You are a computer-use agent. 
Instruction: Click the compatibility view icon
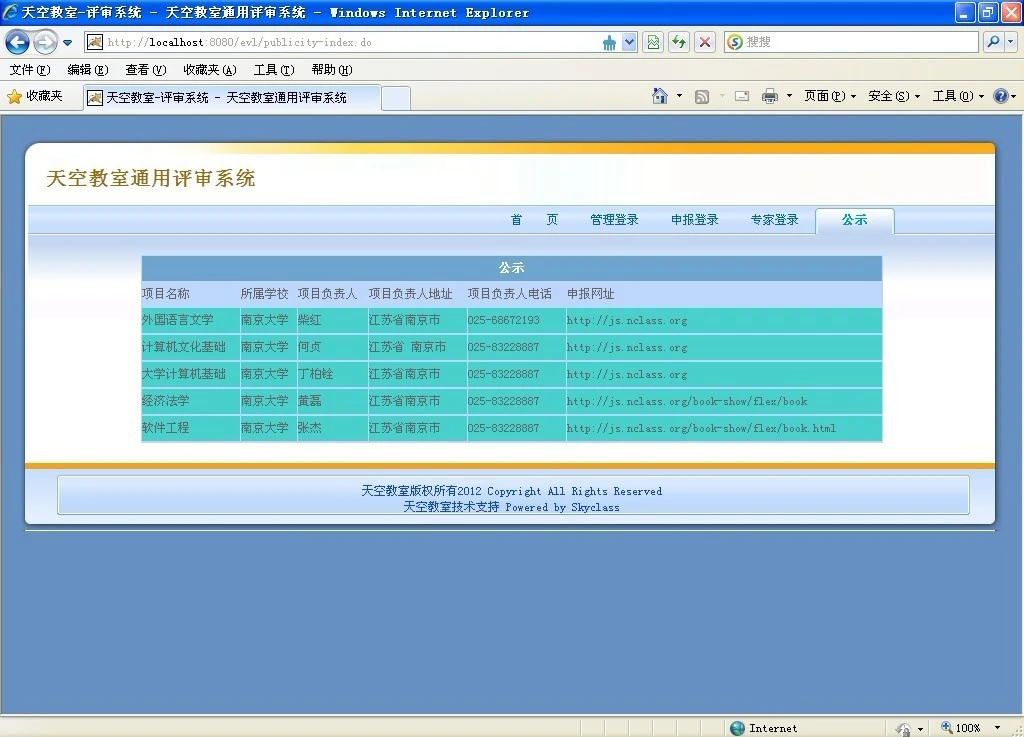point(652,42)
